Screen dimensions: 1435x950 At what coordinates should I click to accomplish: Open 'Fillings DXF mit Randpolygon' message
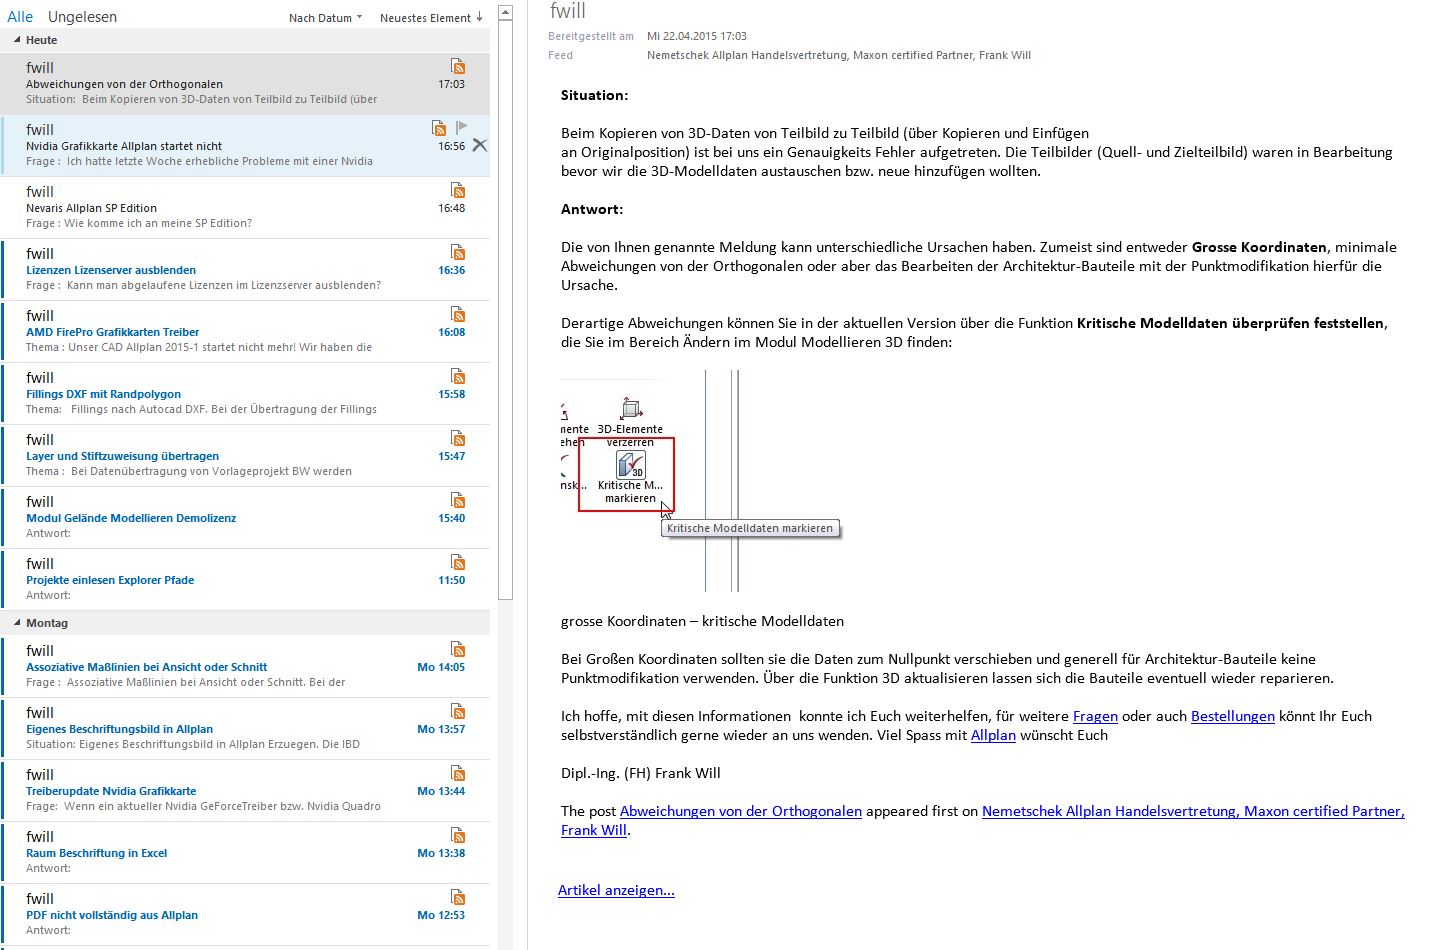tap(245, 394)
